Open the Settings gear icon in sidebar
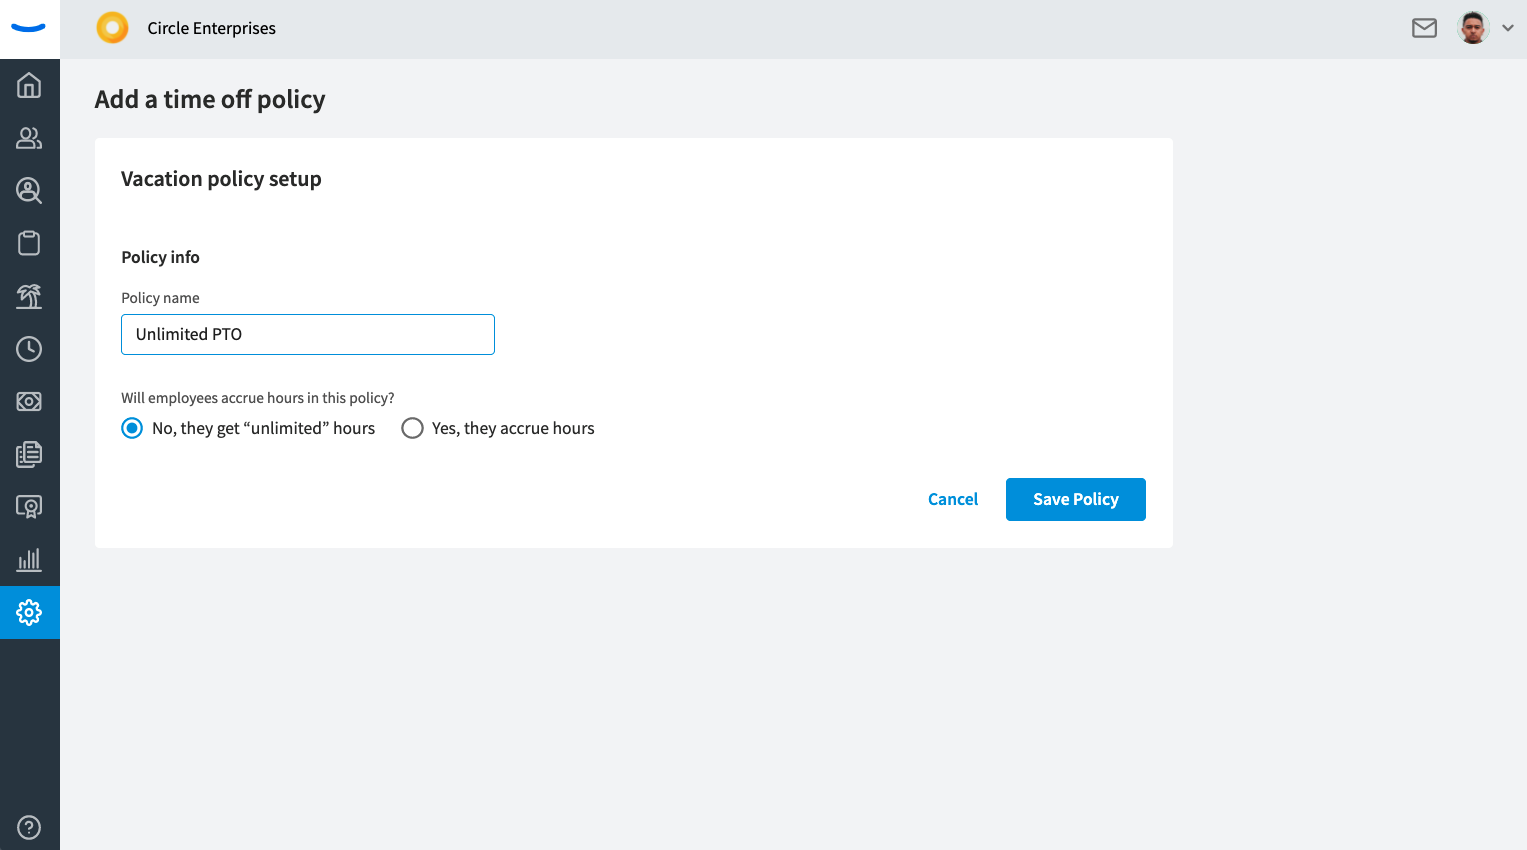Screen dimensions: 1527x850 (29, 612)
